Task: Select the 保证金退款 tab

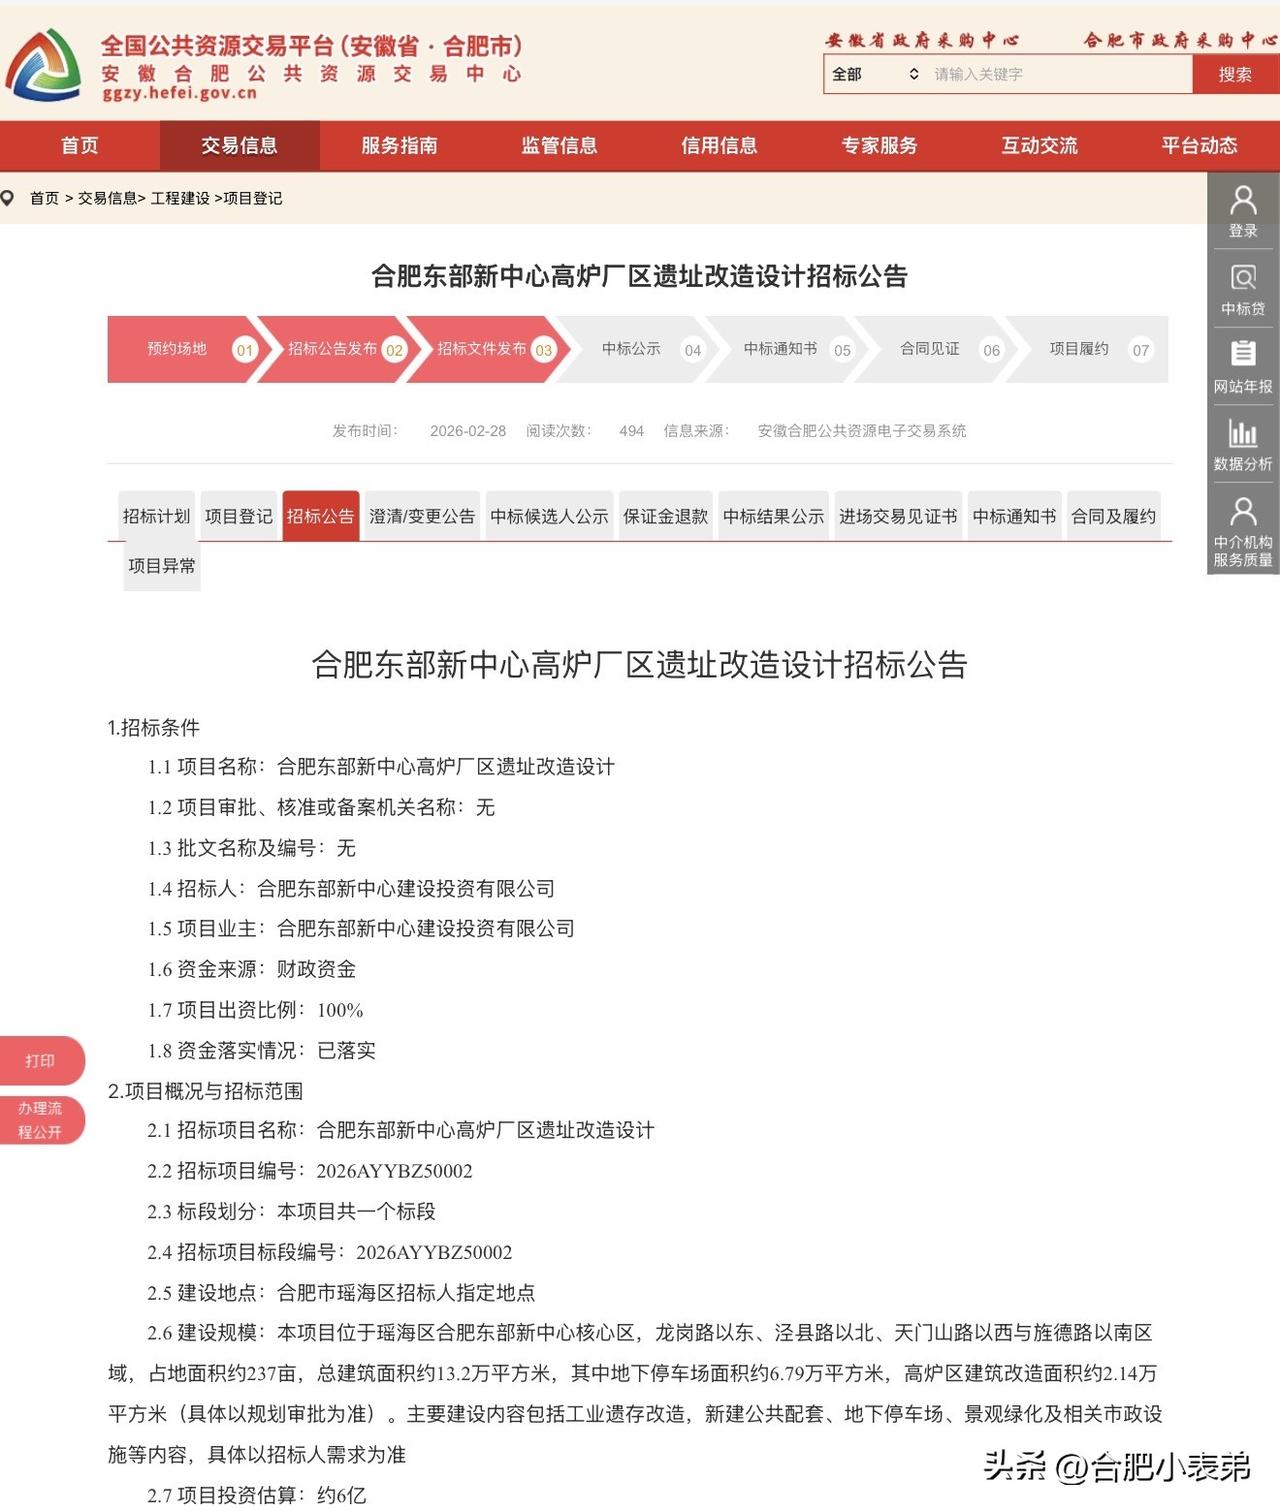Action: tap(664, 516)
